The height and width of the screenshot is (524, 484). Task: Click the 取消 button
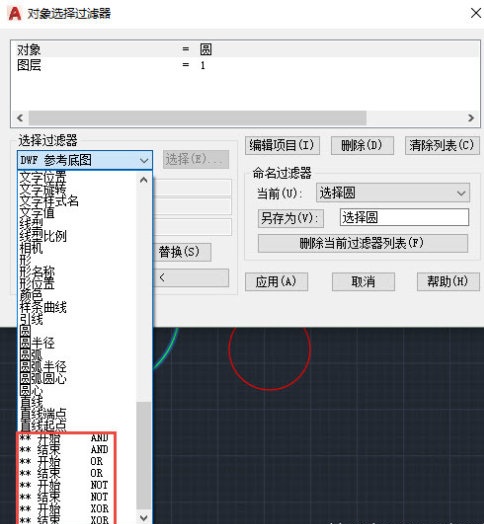[x=363, y=282]
